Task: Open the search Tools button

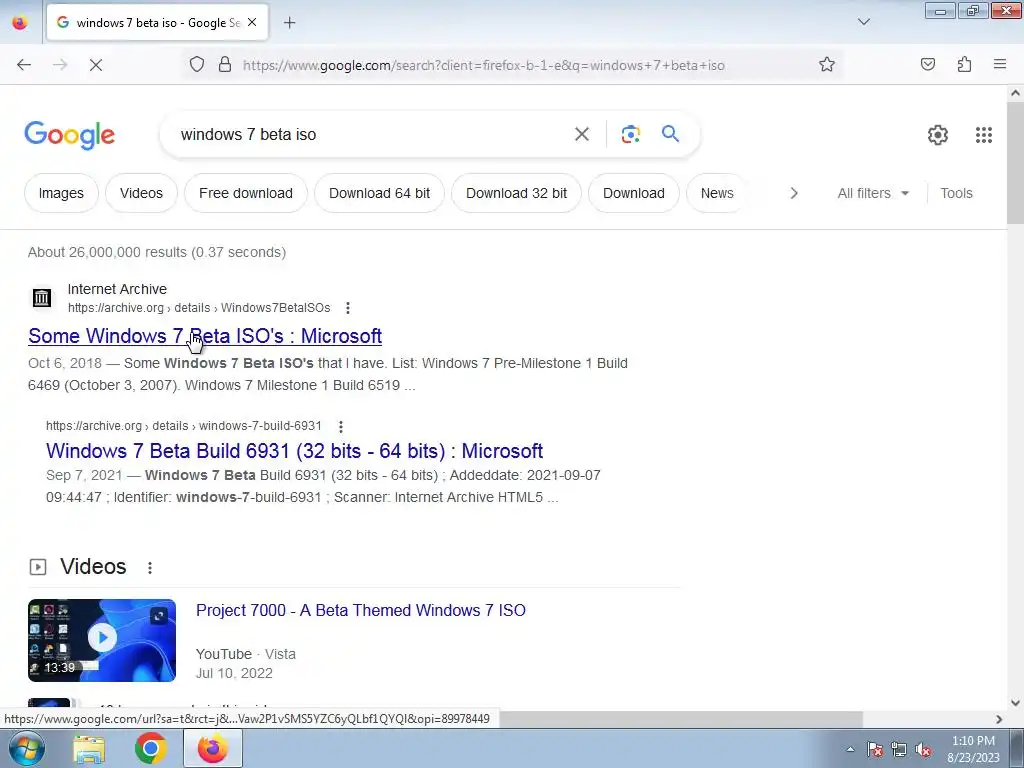Action: point(956,193)
